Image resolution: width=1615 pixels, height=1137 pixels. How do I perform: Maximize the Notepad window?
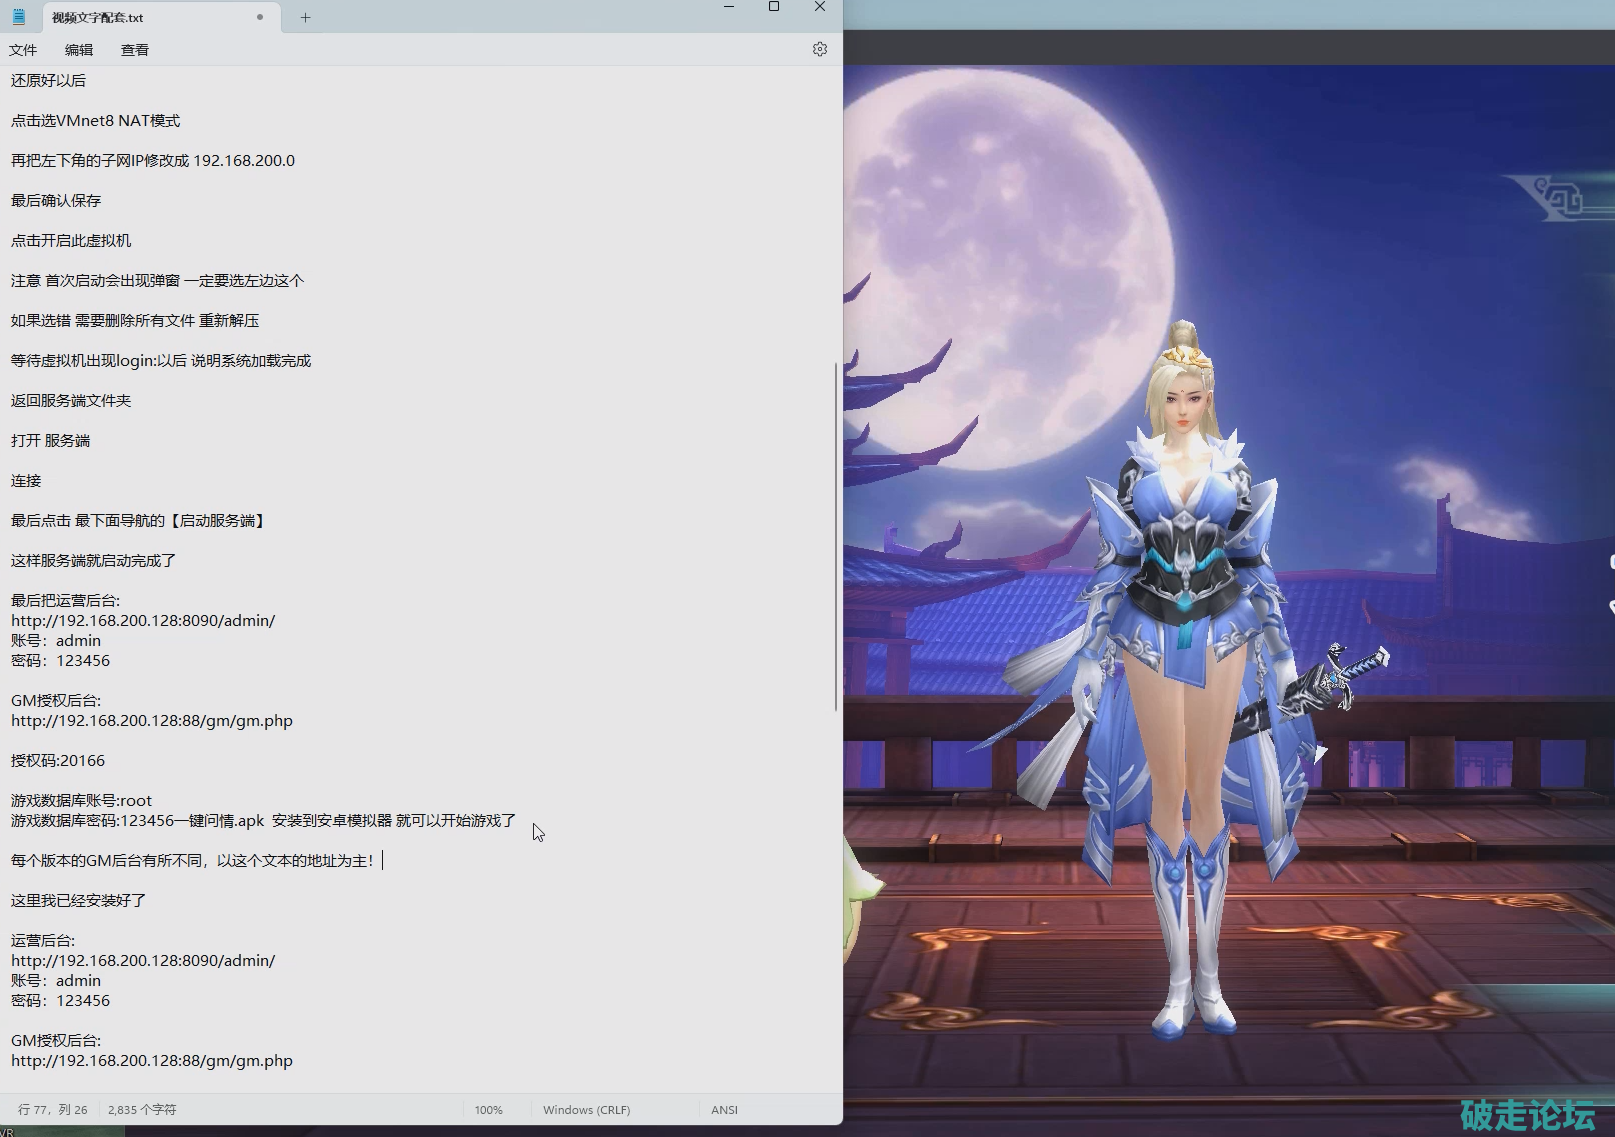click(x=774, y=7)
